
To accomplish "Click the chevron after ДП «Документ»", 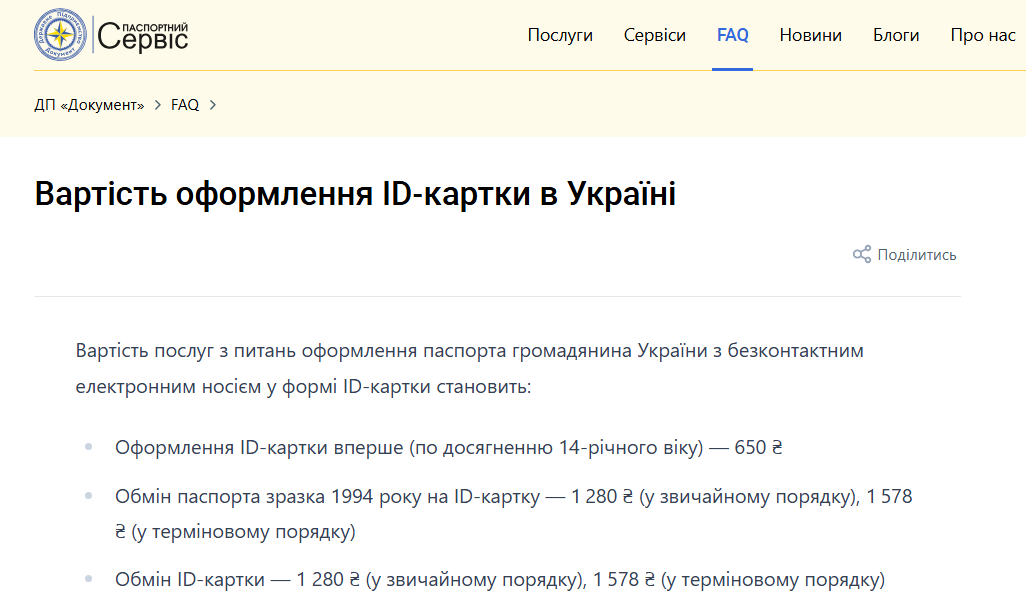I will pos(156,104).
